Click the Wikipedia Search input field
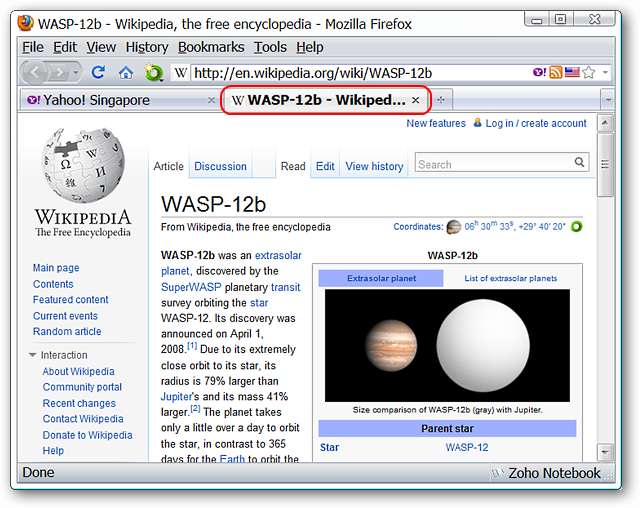The height and width of the screenshot is (508, 640). (494, 164)
